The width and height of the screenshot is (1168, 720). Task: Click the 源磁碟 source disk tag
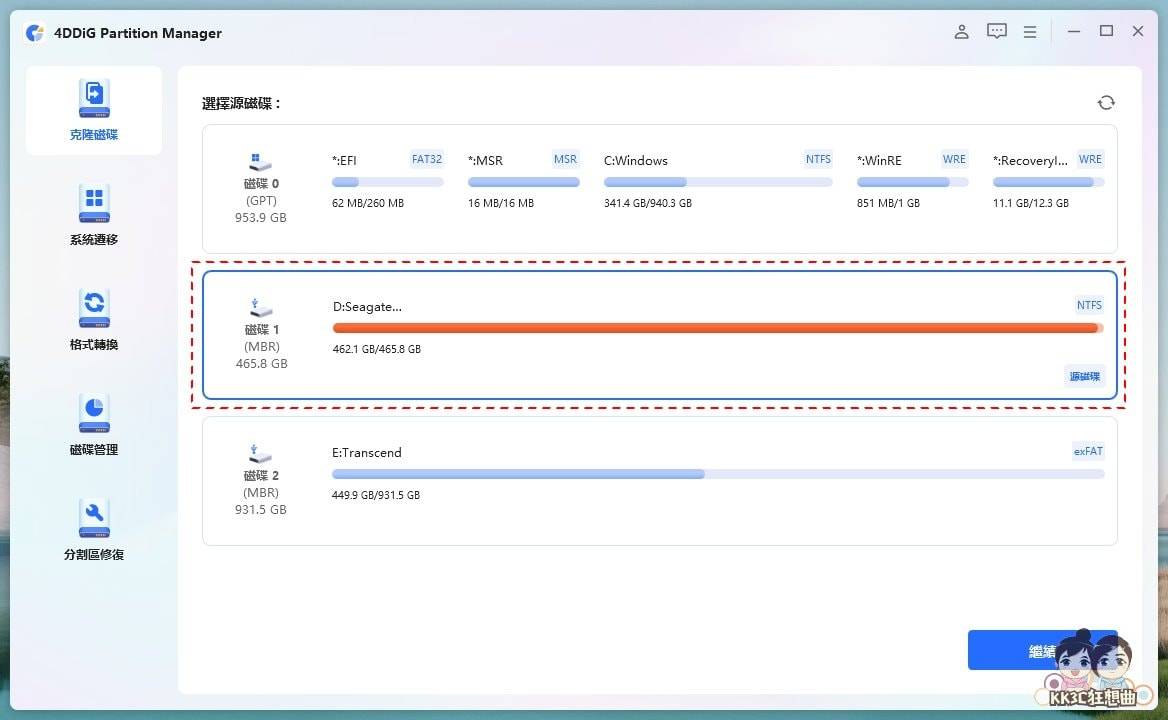click(1084, 375)
